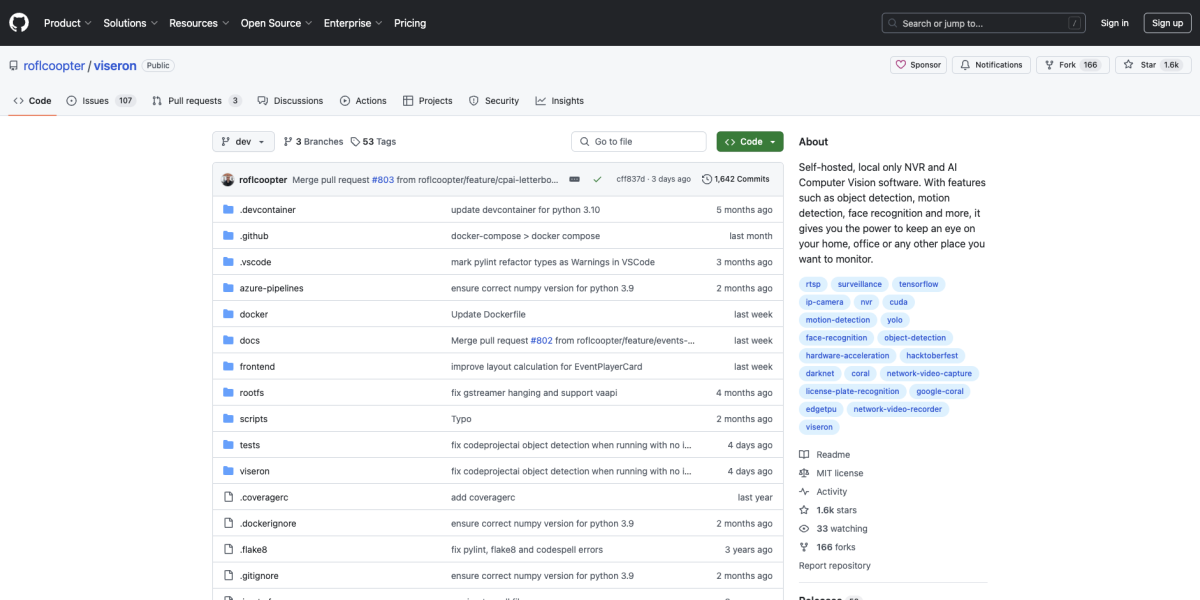
Task: Click the GitHub logo icon
Action: [20, 23]
